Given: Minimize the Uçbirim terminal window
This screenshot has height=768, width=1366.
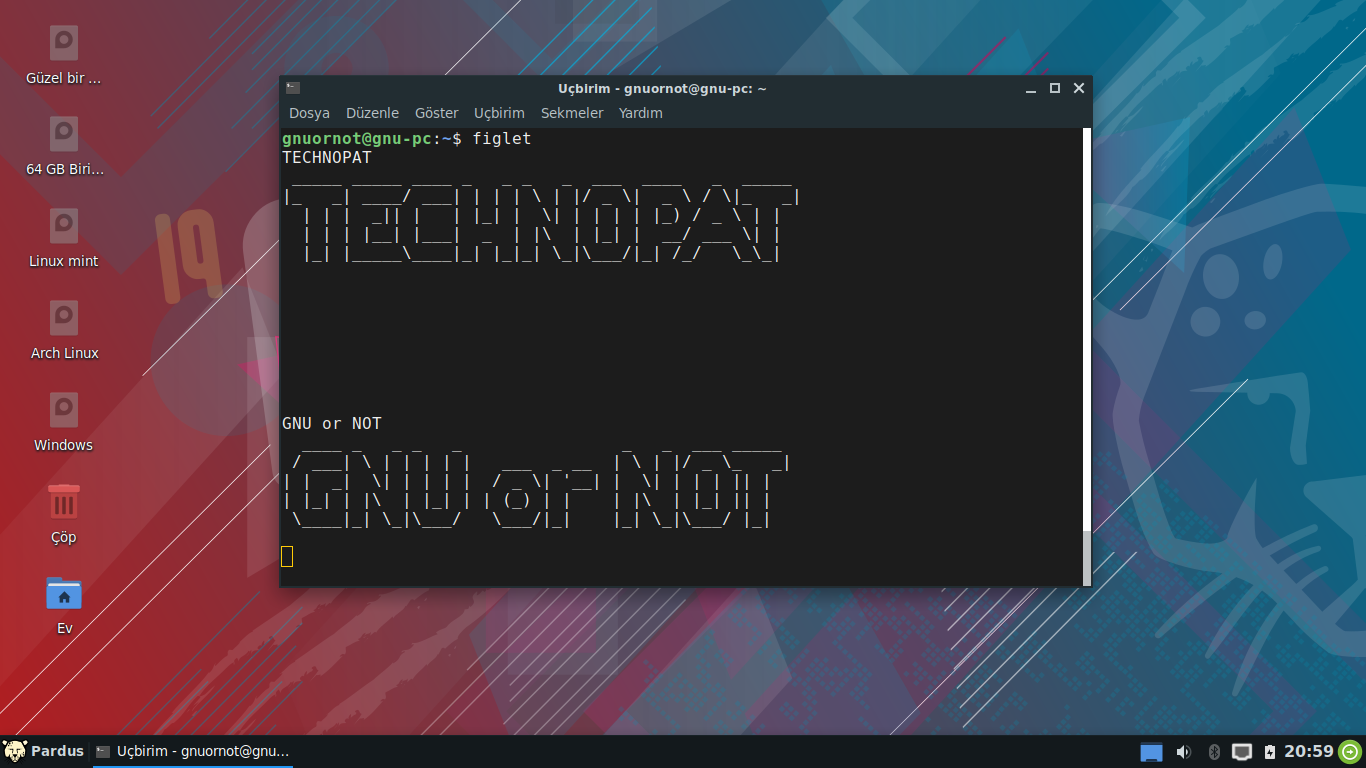Looking at the screenshot, I should [x=1031, y=89].
